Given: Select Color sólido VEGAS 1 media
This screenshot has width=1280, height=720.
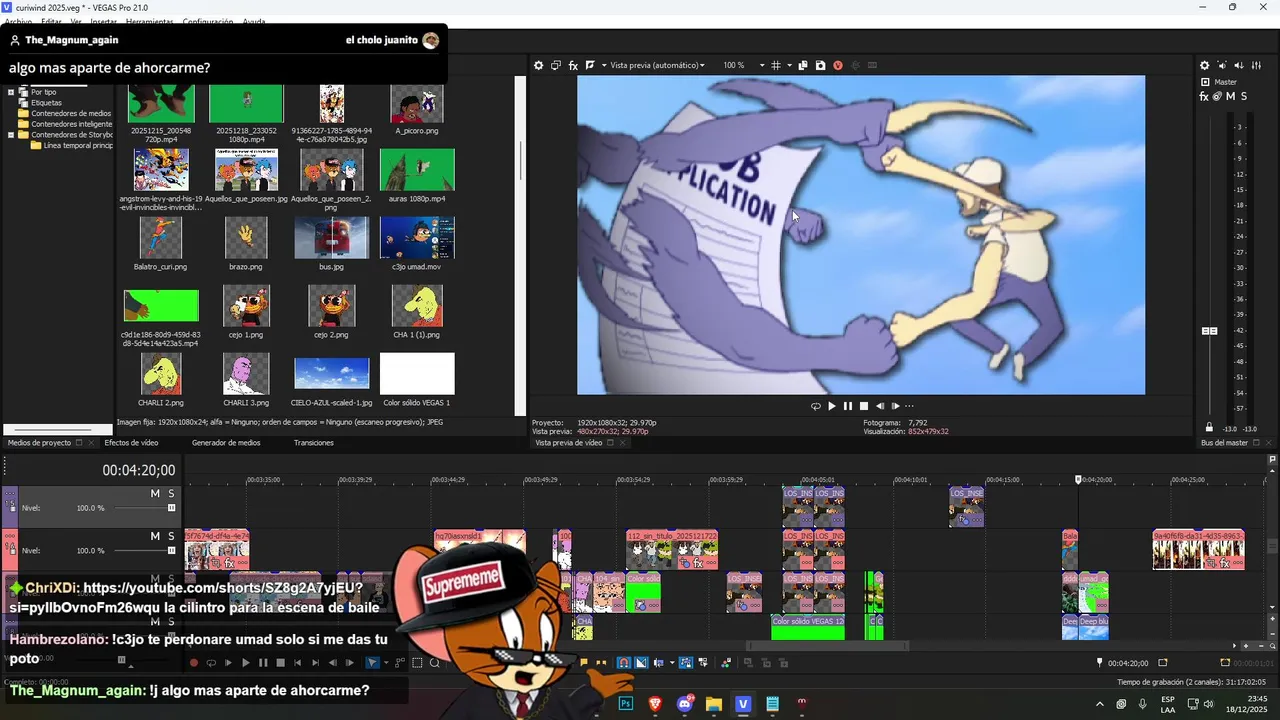Looking at the screenshot, I should tap(417, 374).
